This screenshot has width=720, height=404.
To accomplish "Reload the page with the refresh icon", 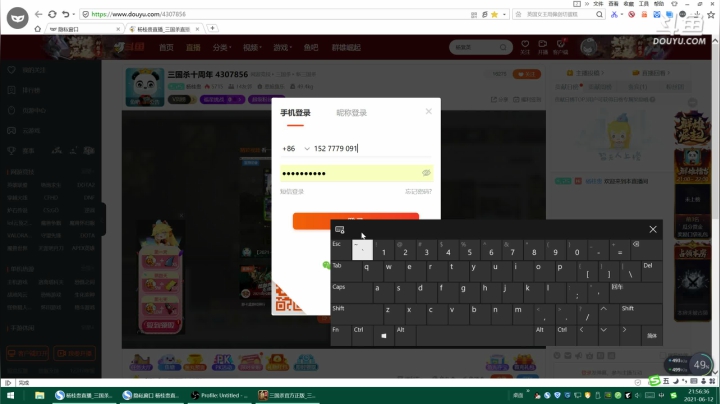I will [52, 14].
